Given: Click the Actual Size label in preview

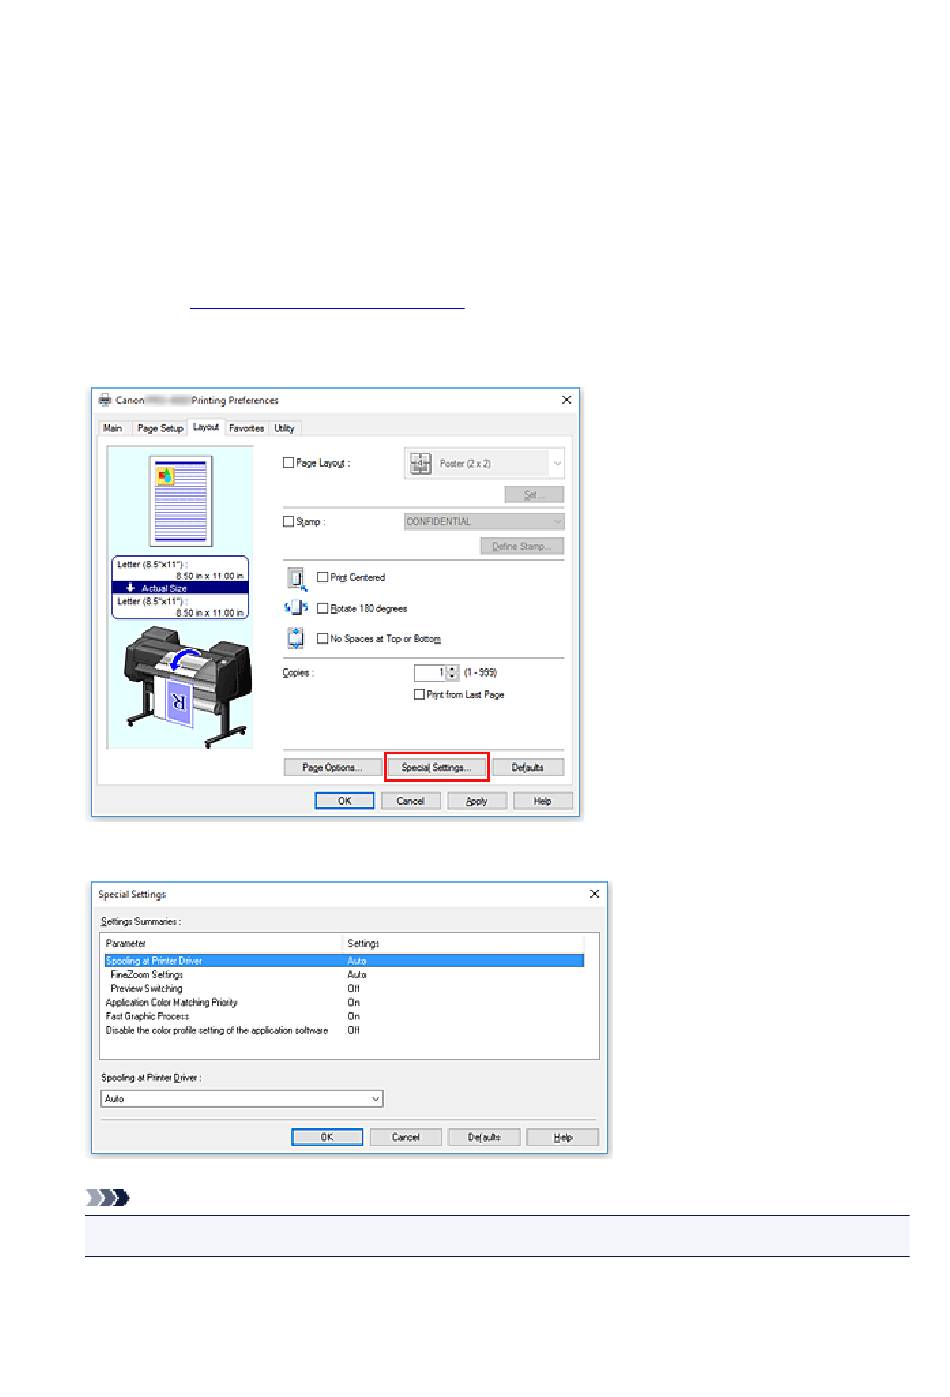Looking at the screenshot, I should [x=163, y=588].
